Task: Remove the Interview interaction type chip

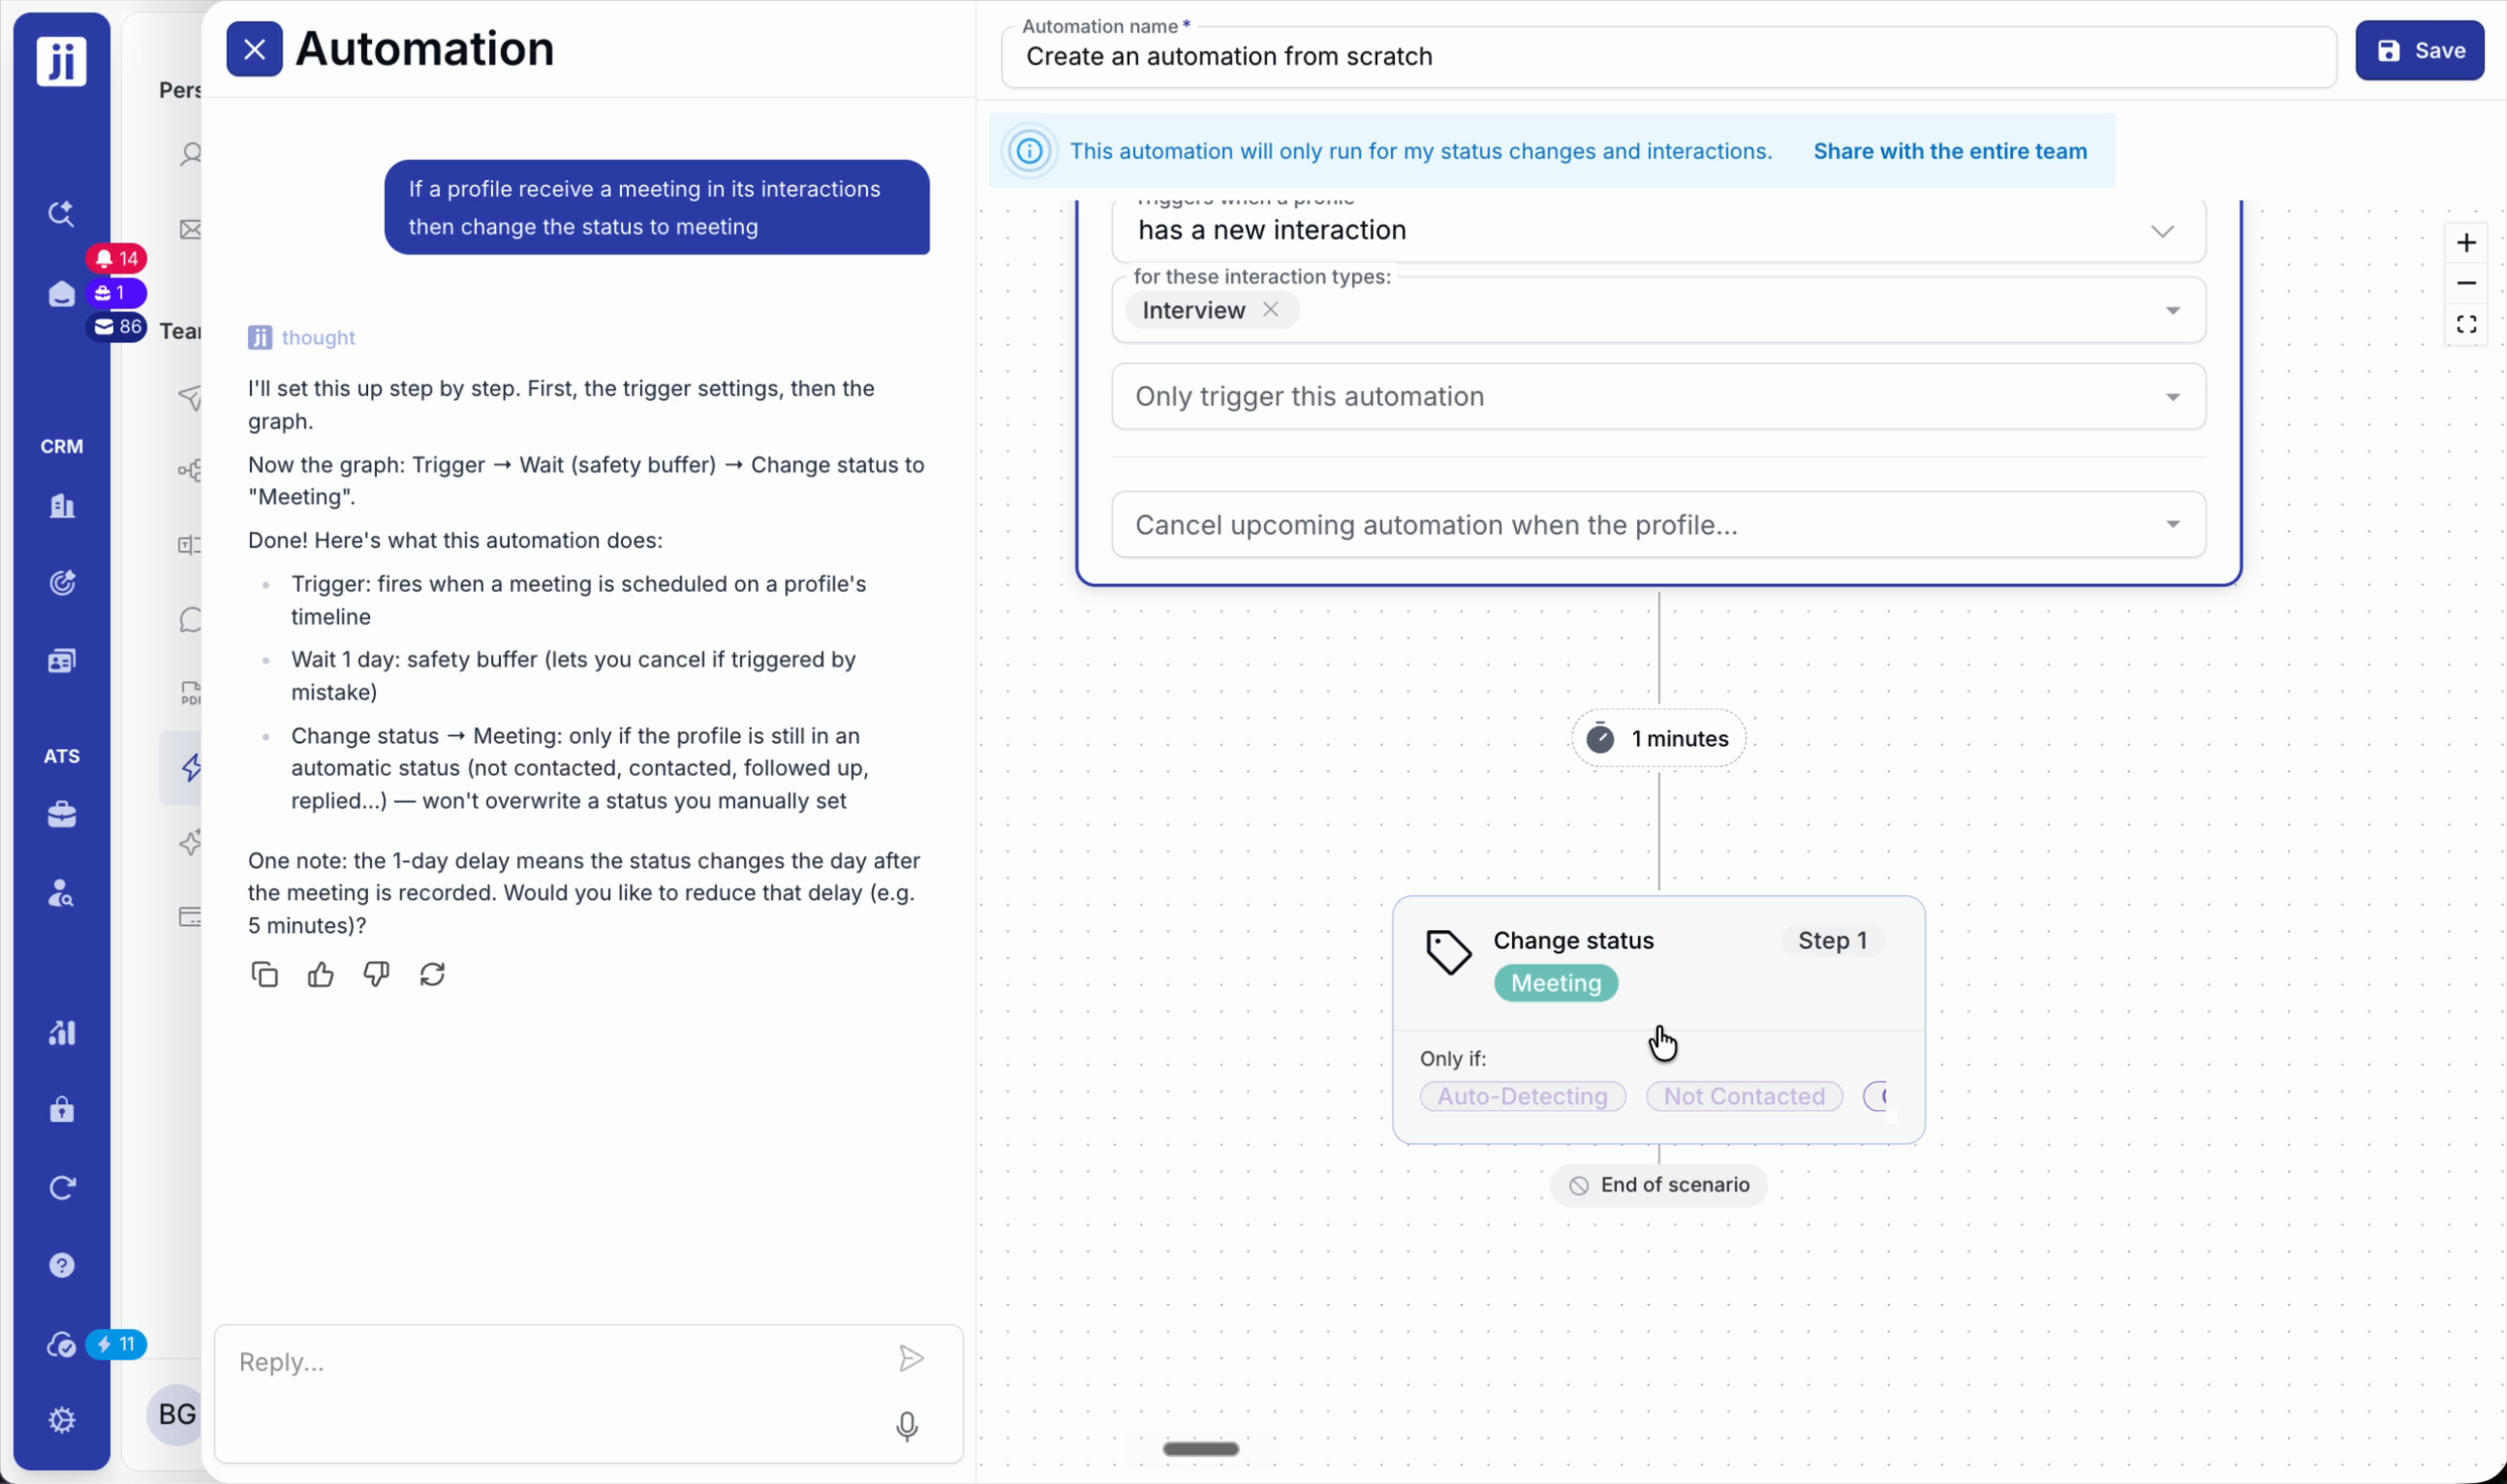Action: point(1270,310)
